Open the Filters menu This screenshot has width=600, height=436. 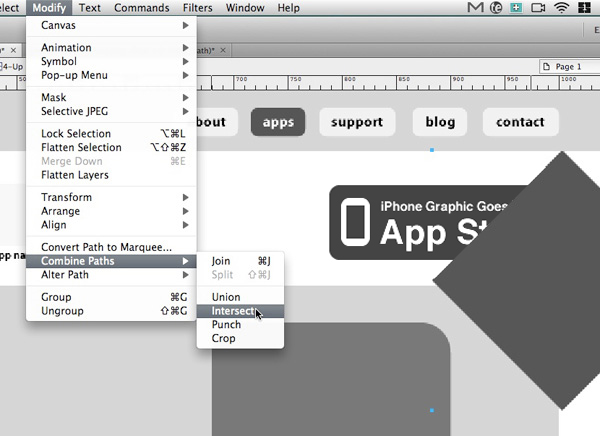tap(197, 8)
